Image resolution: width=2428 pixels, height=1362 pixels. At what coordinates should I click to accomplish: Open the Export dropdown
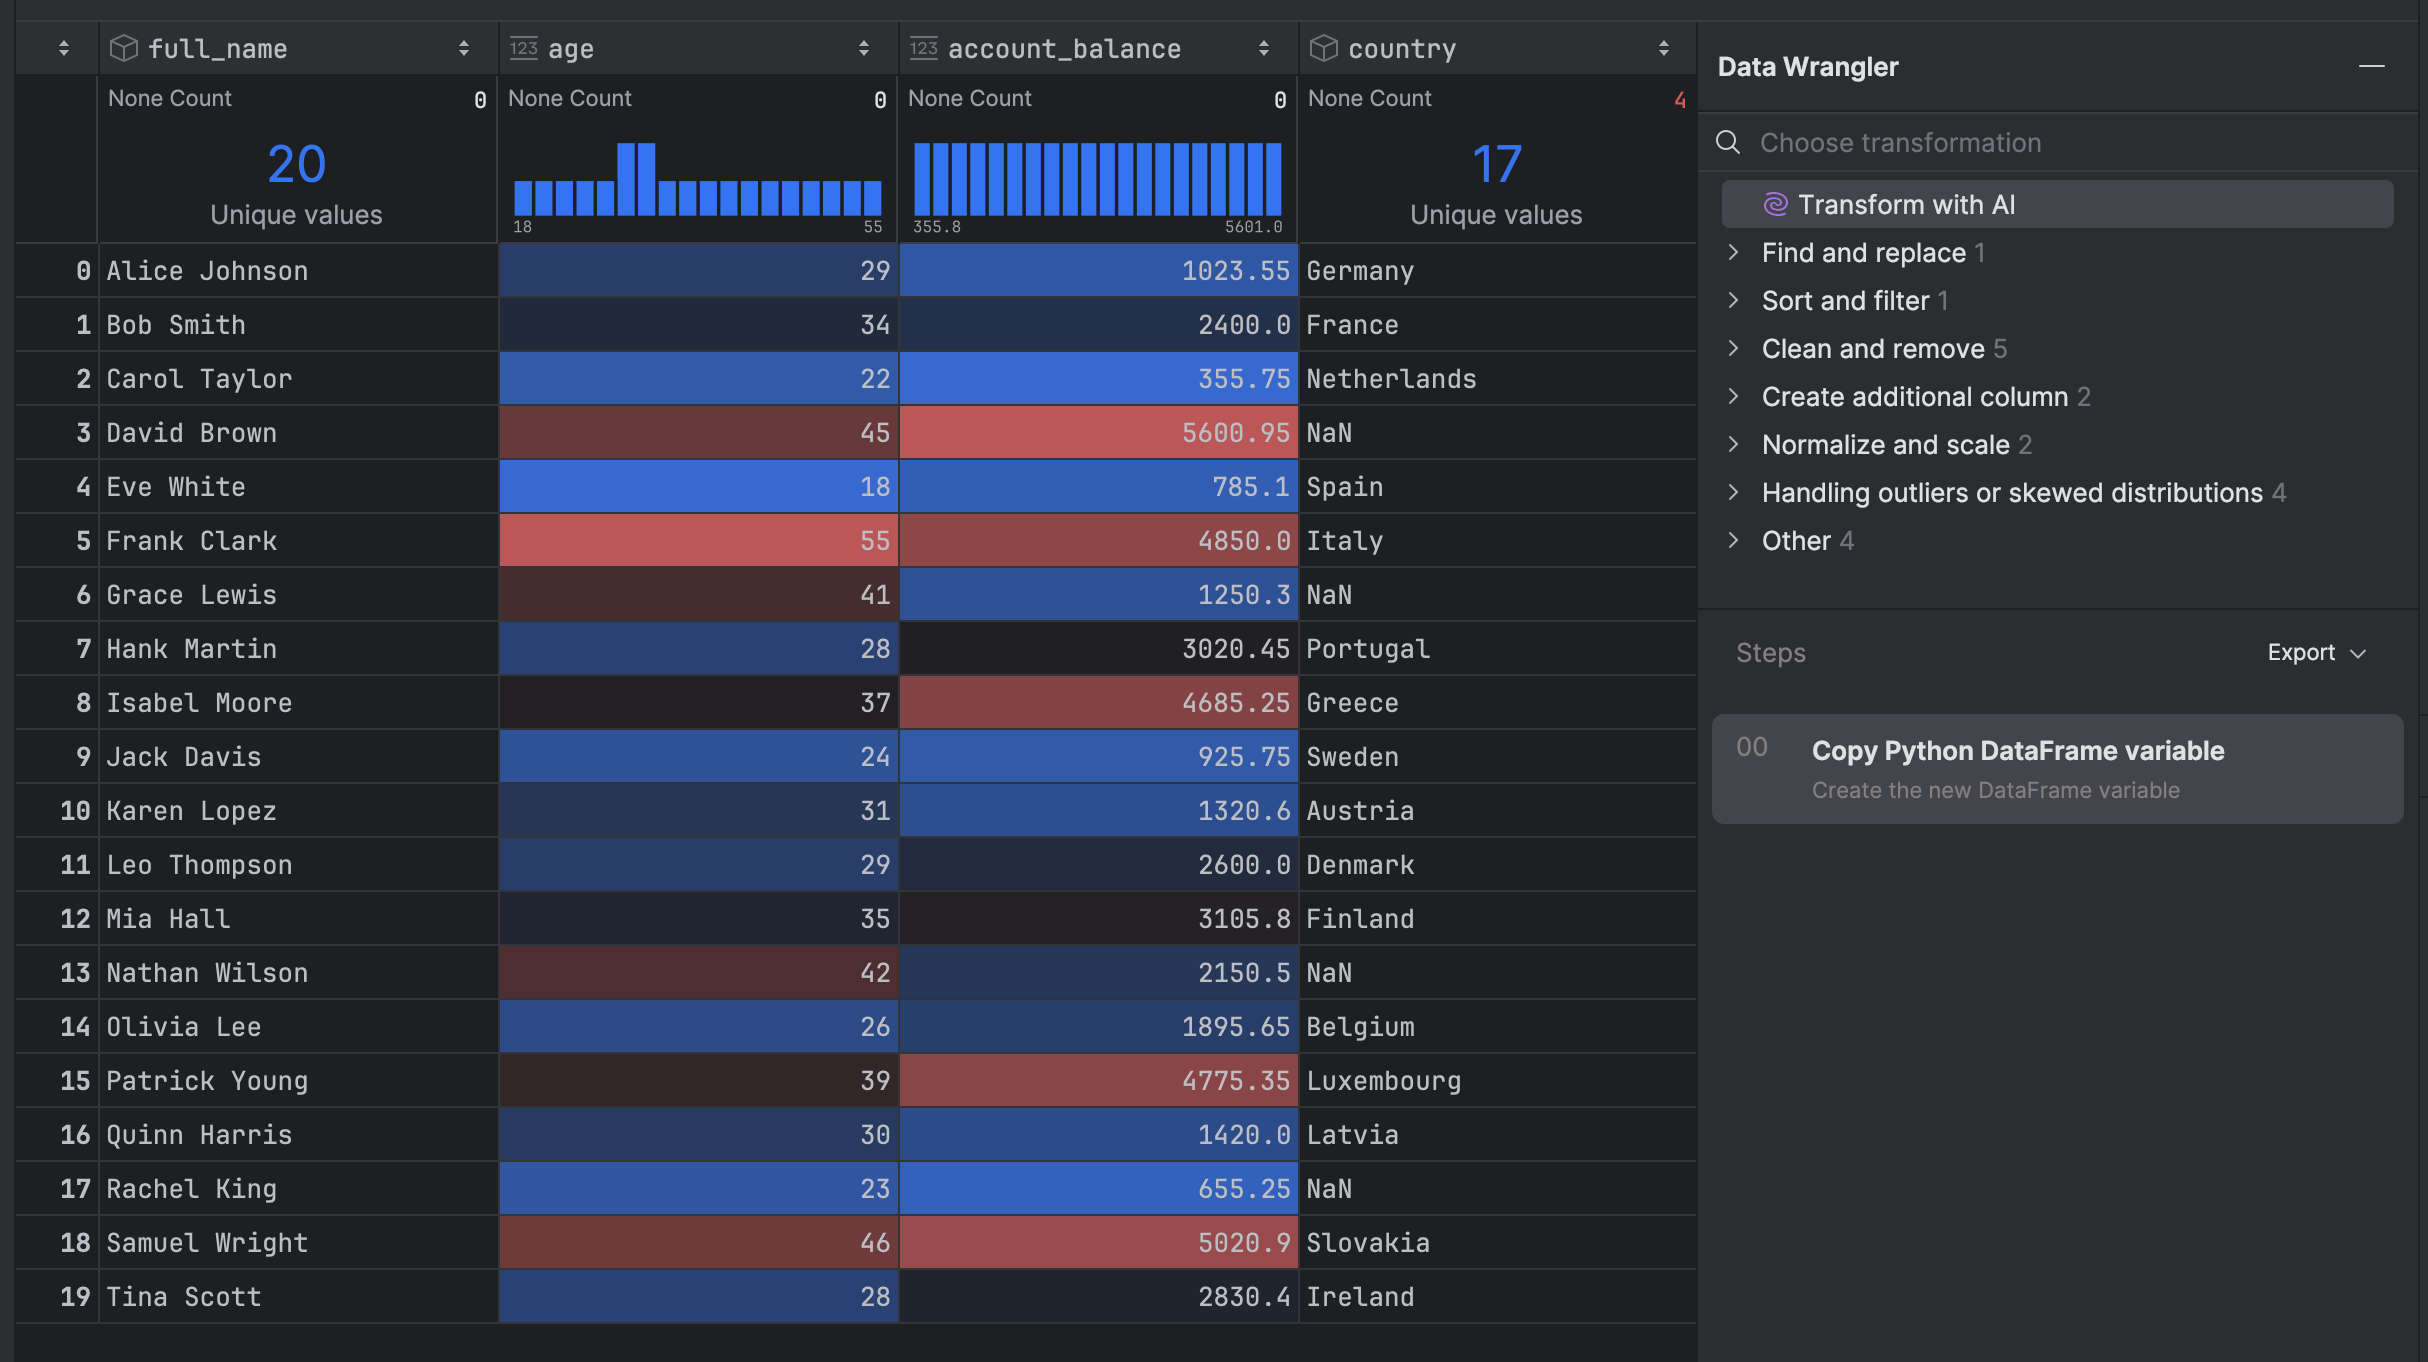2316,652
